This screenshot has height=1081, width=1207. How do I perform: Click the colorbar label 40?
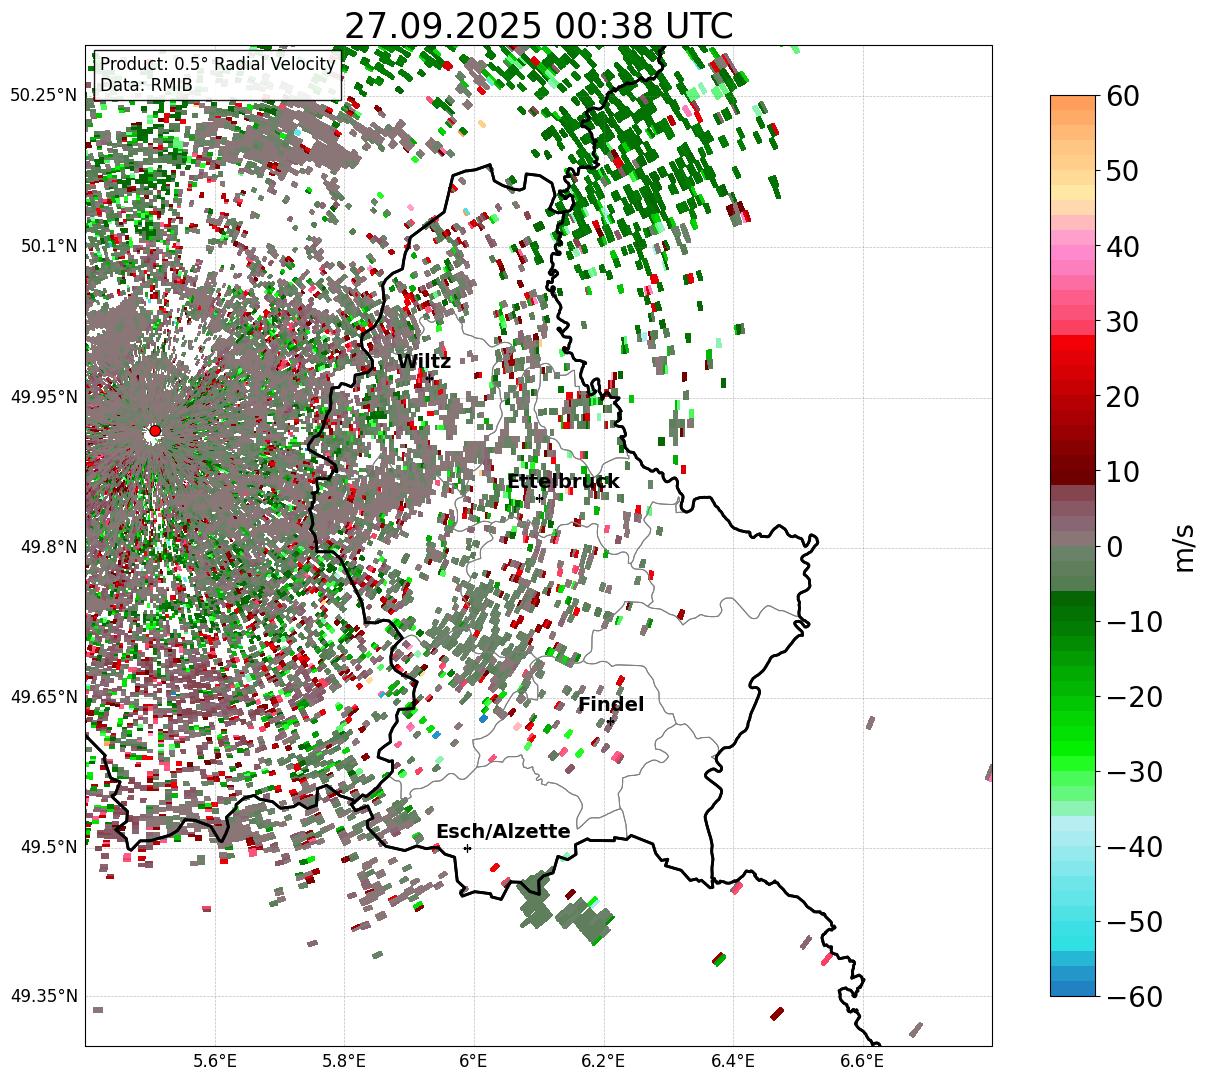(1122, 246)
